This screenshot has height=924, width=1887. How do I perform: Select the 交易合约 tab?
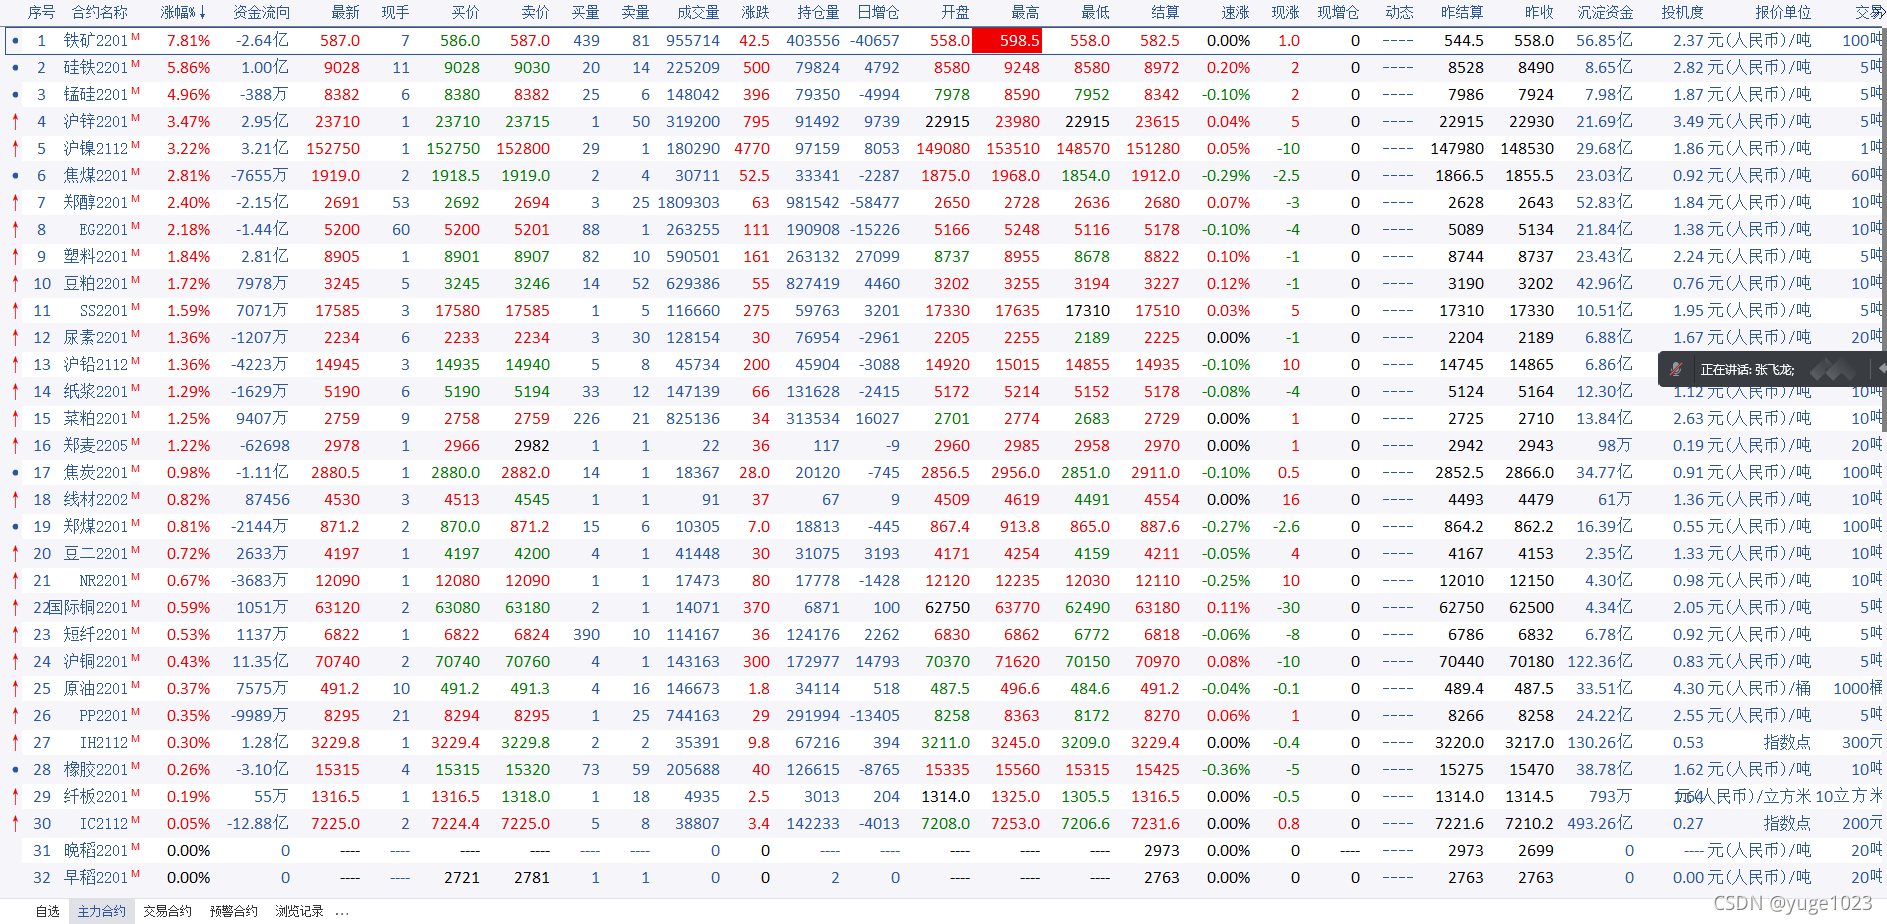167,911
